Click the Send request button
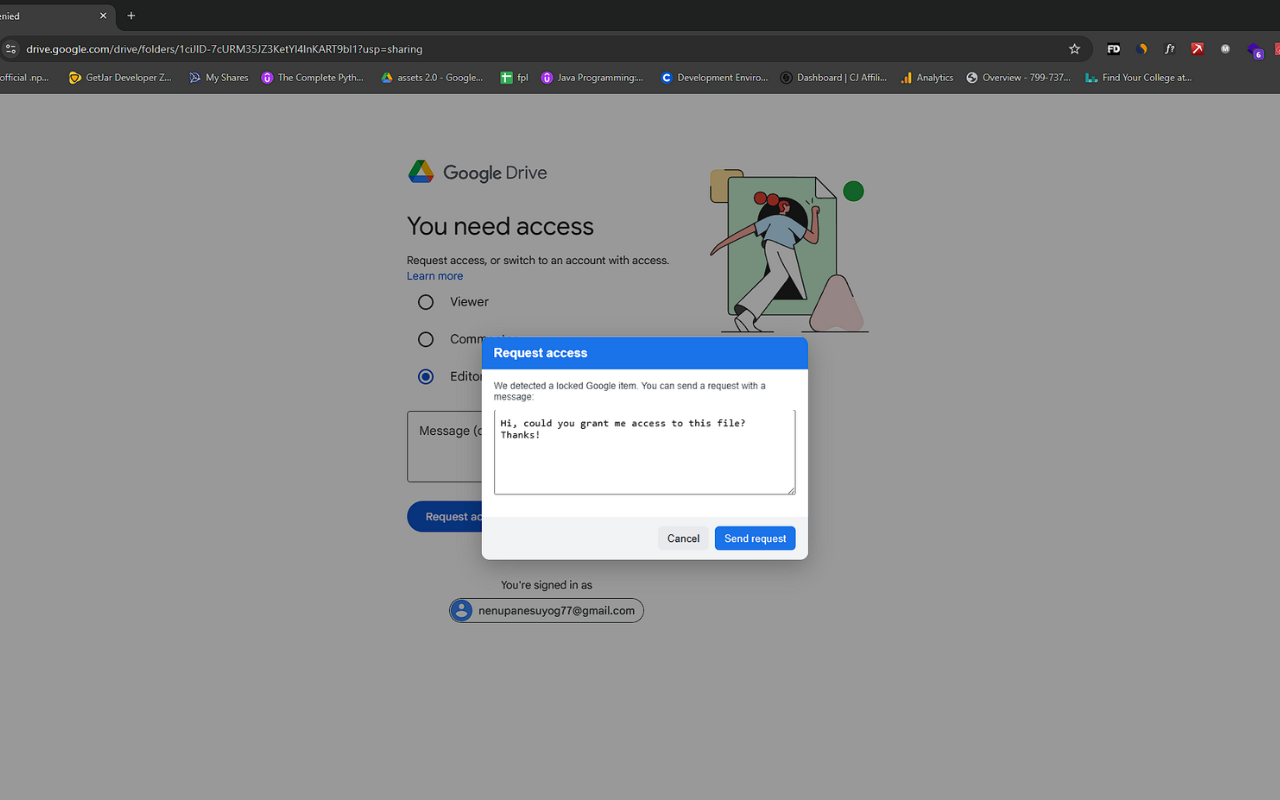This screenshot has width=1280, height=800. pyautogui.click(x=754, y=538)
